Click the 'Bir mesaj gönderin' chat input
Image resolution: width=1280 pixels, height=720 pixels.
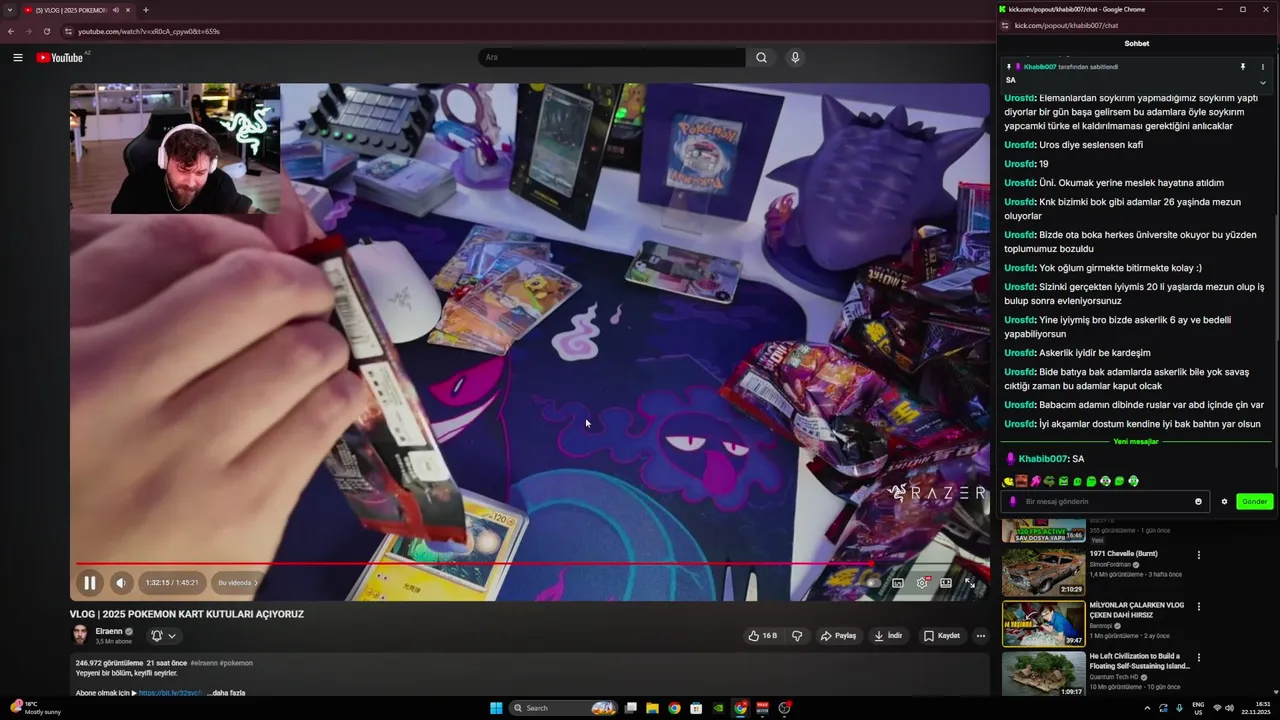point(1106,502)
